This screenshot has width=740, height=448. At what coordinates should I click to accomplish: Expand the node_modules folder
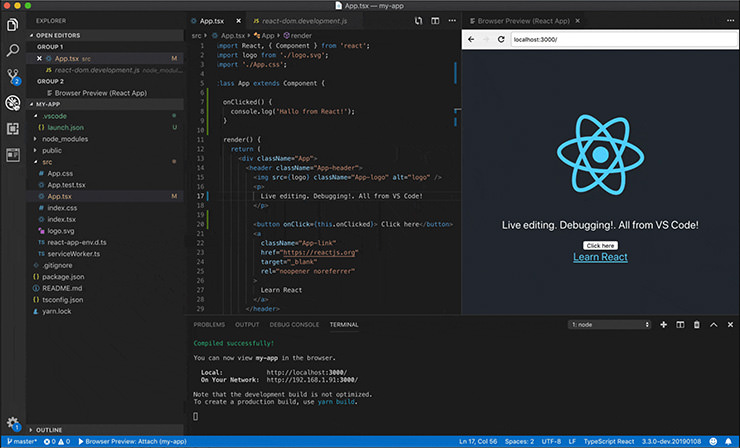point(64,139)
